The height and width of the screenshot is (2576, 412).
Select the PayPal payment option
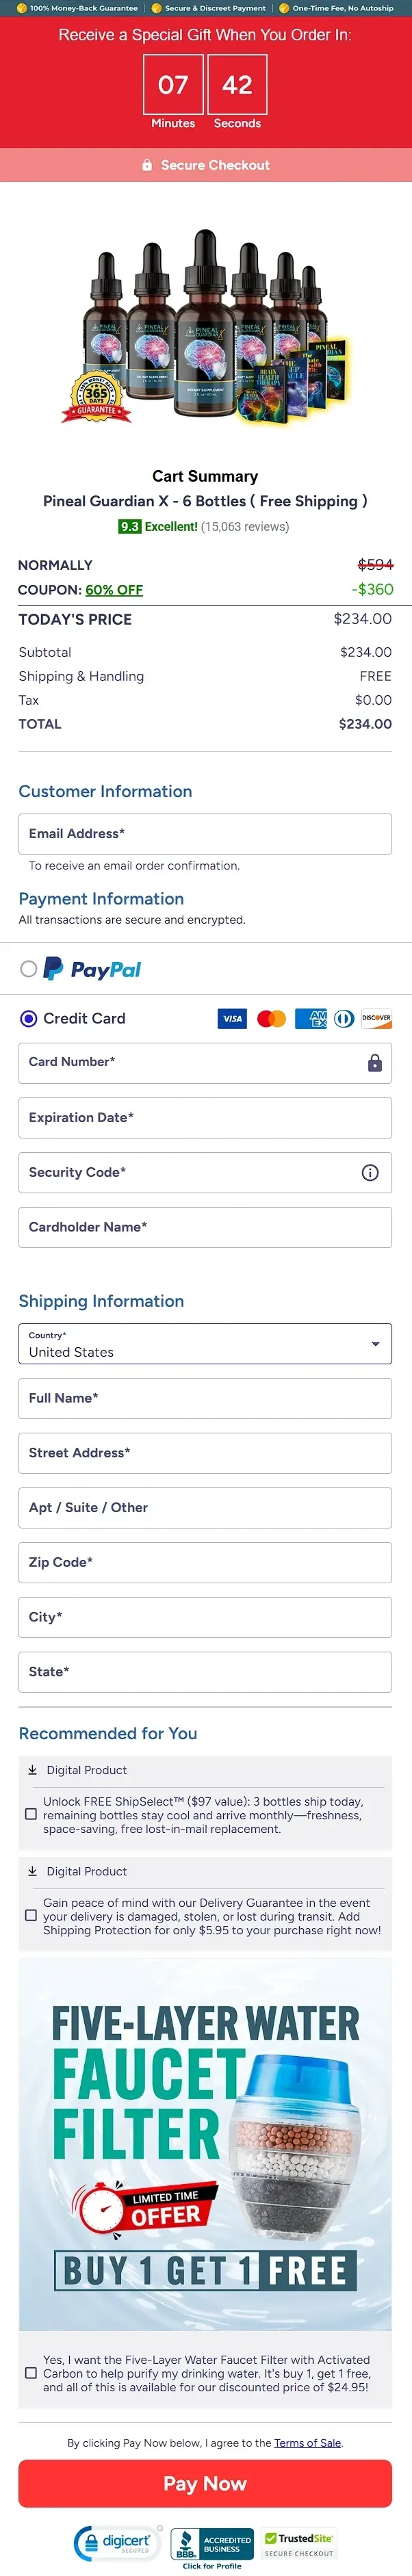pyautogui.click(x=29, y=968)
